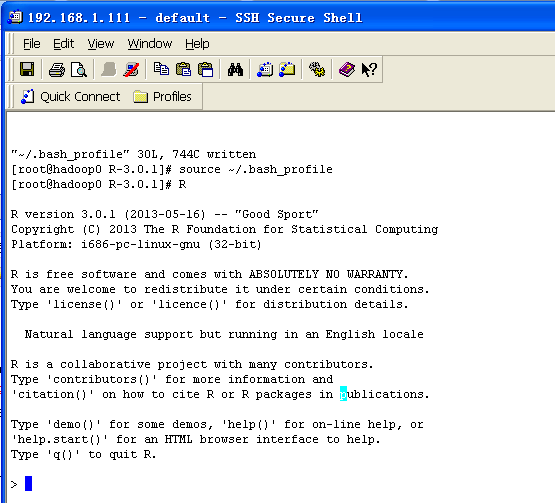The height and width of the screenshot is (503, 555).
Task: Click the Help book icon
Action: [x=347, y=69]
